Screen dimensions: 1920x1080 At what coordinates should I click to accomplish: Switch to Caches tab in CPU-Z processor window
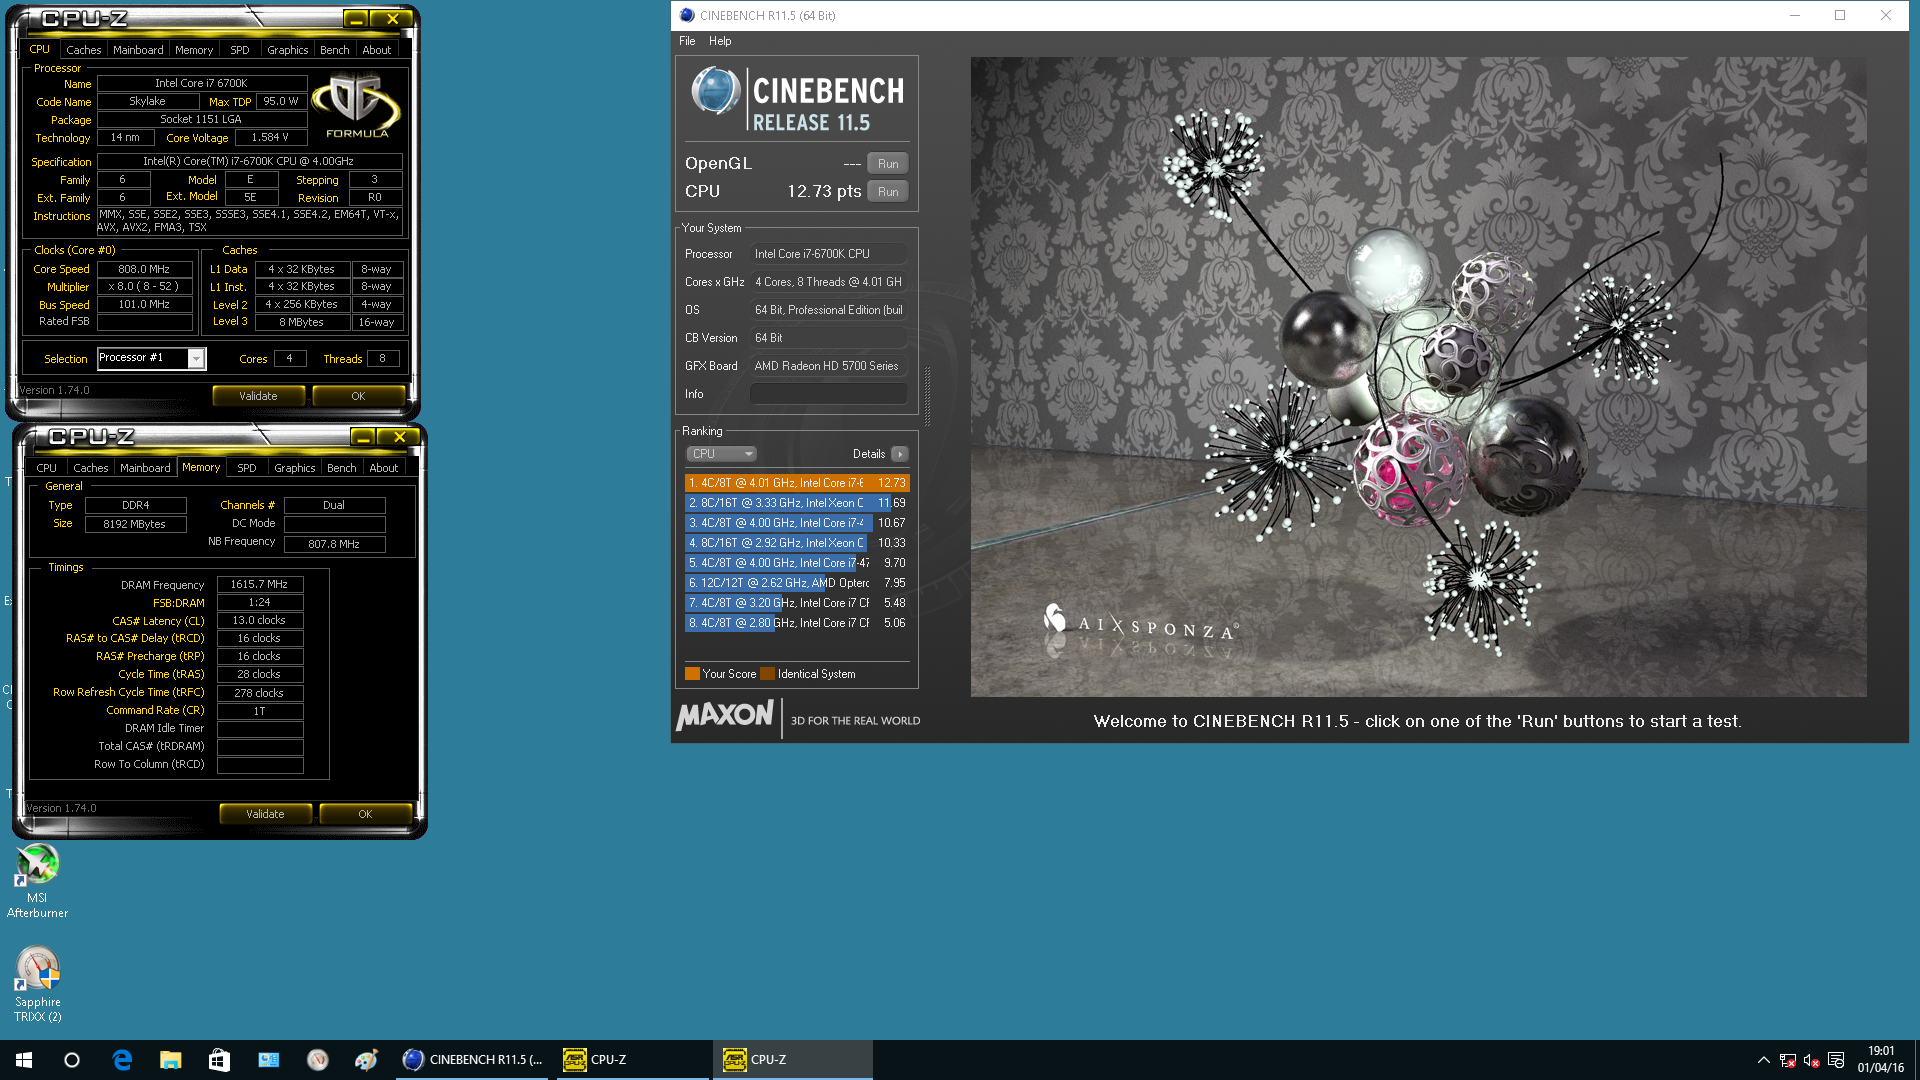point(83,49)
